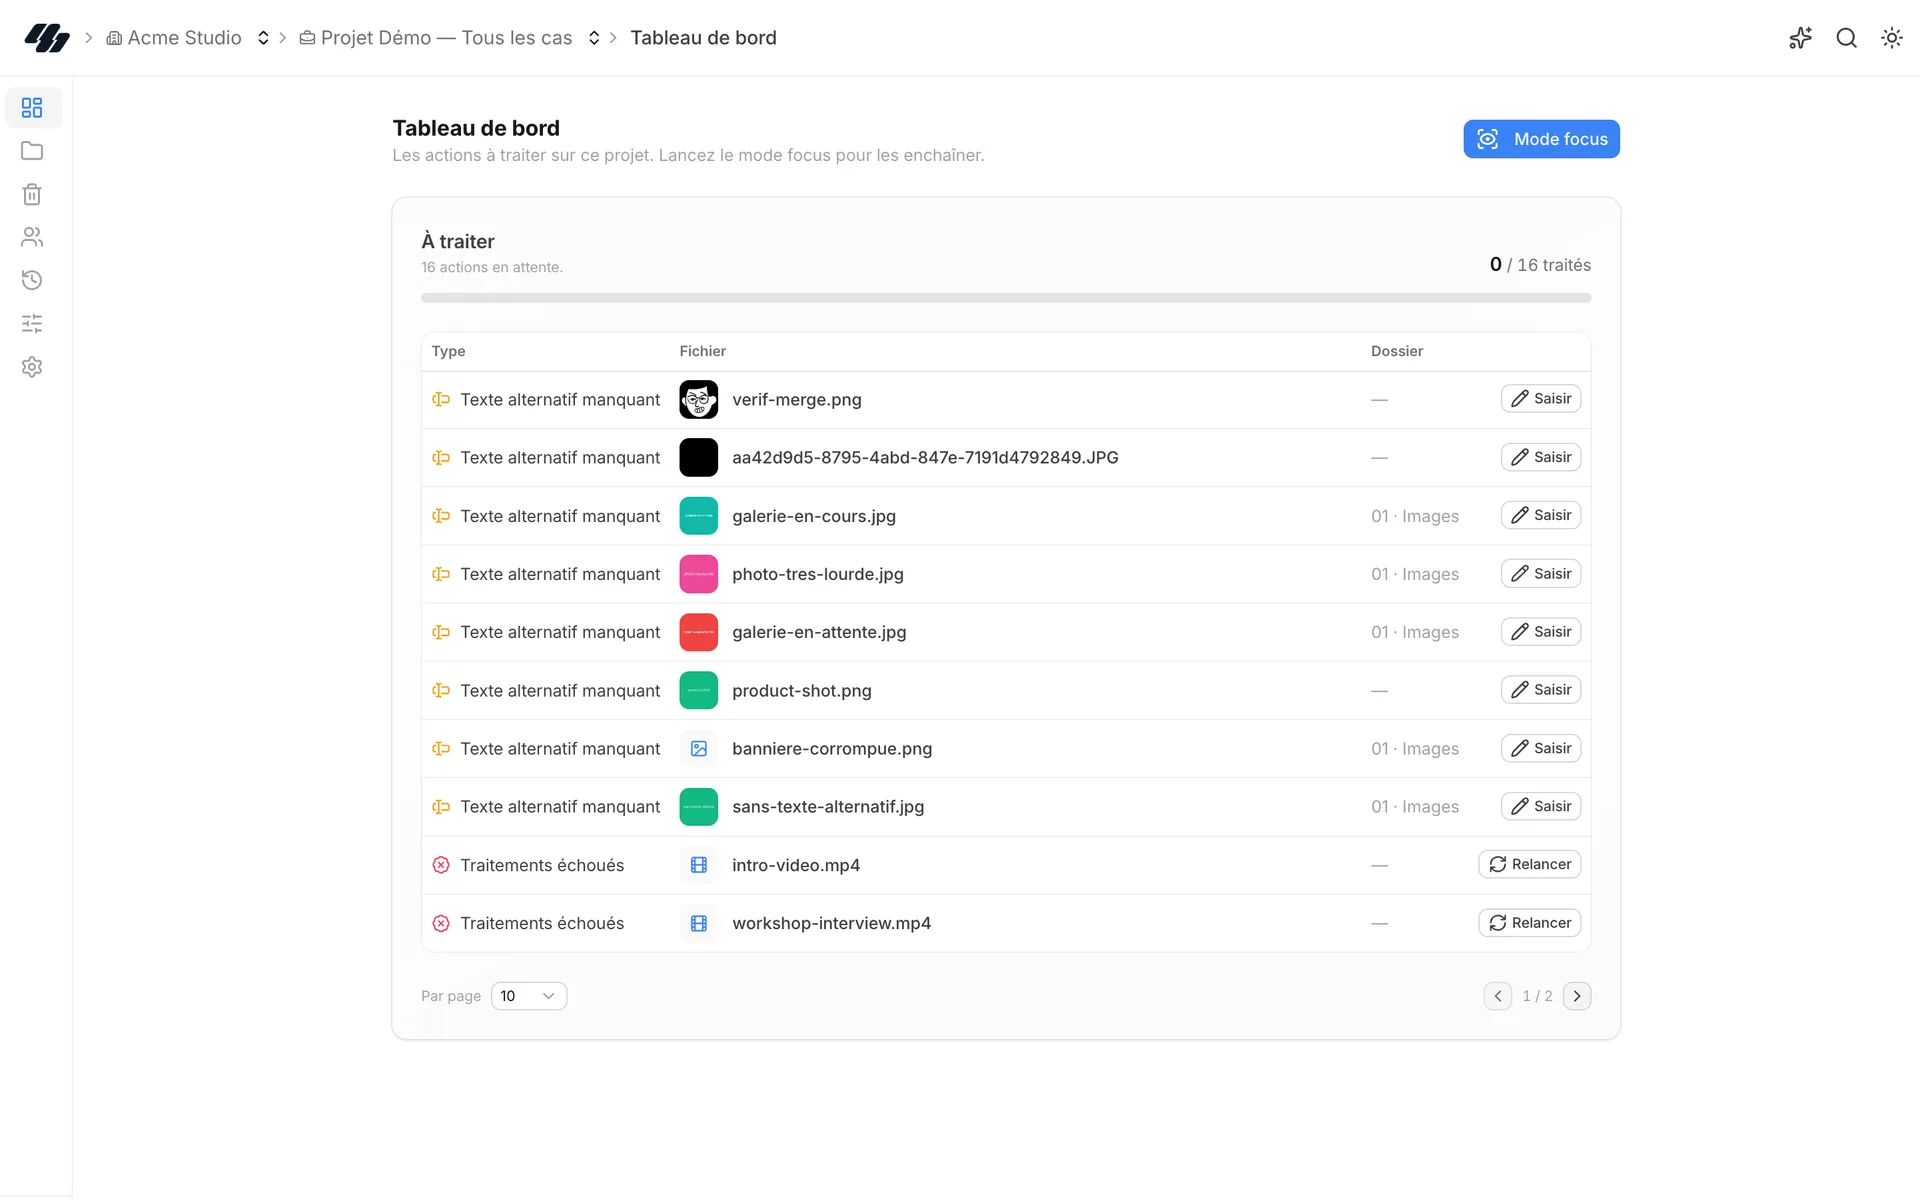Open the search magnifier in header
The image size is (1920, 1200).
[x=1846, y=38]
